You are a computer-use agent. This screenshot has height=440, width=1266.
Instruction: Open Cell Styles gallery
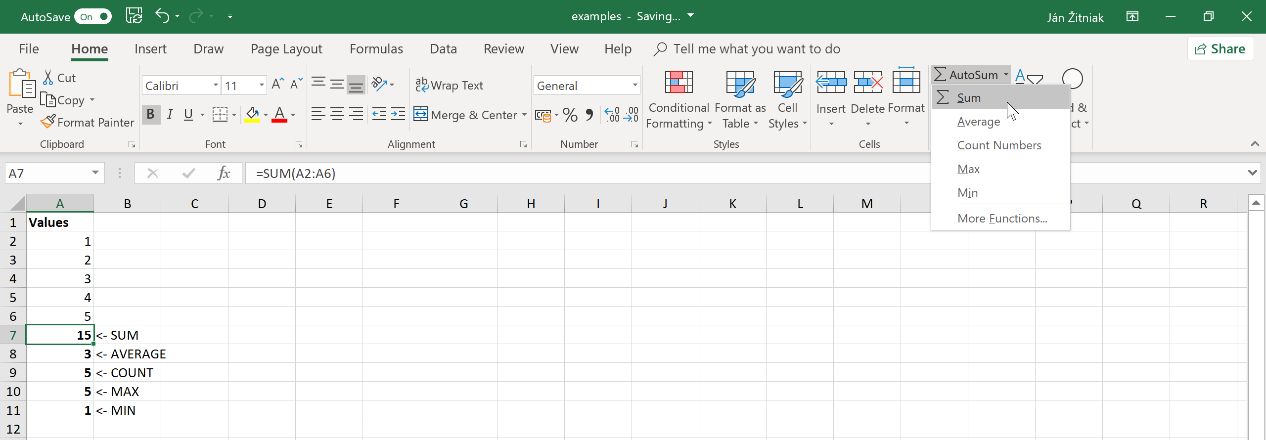pyautogui.click(x=788, y=100)
